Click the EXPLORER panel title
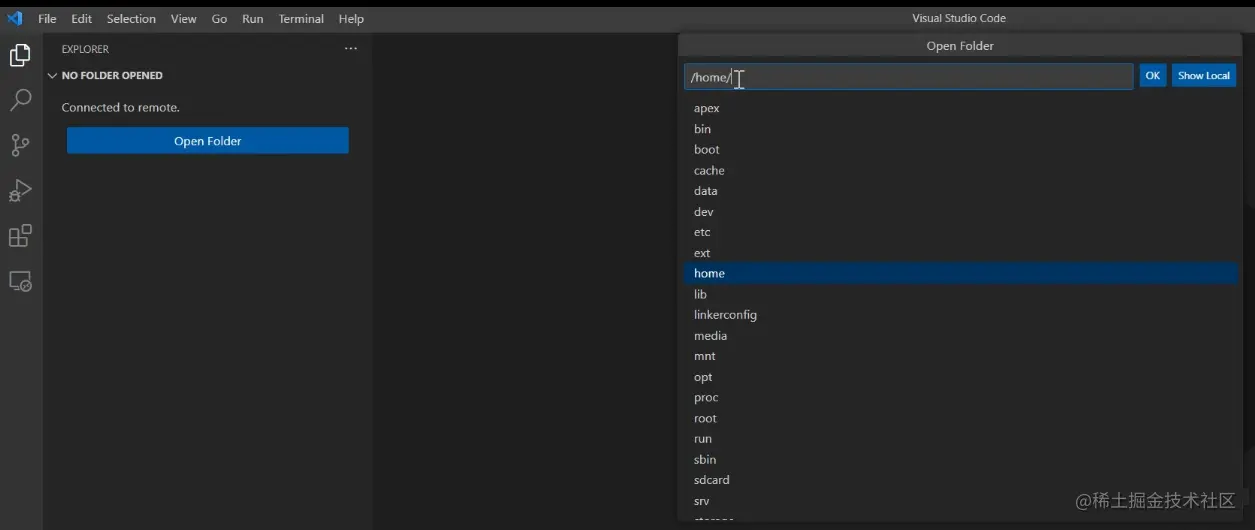1255x530 pixels. click(85, 49)
